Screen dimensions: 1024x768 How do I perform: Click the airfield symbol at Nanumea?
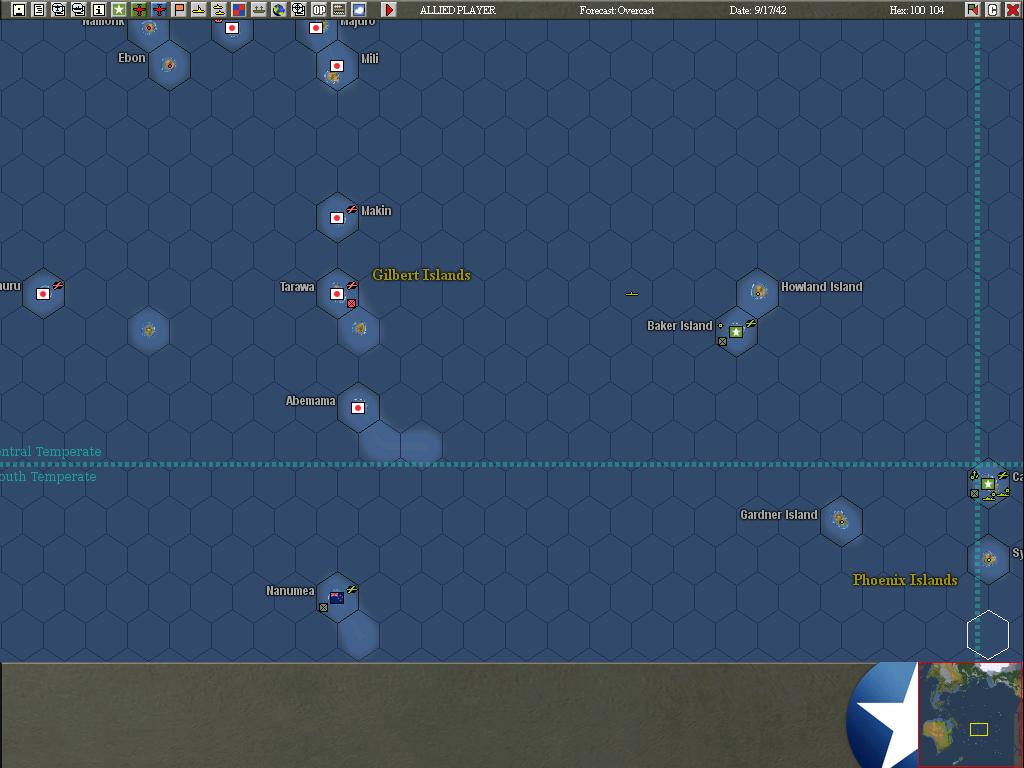click(352, 590)
